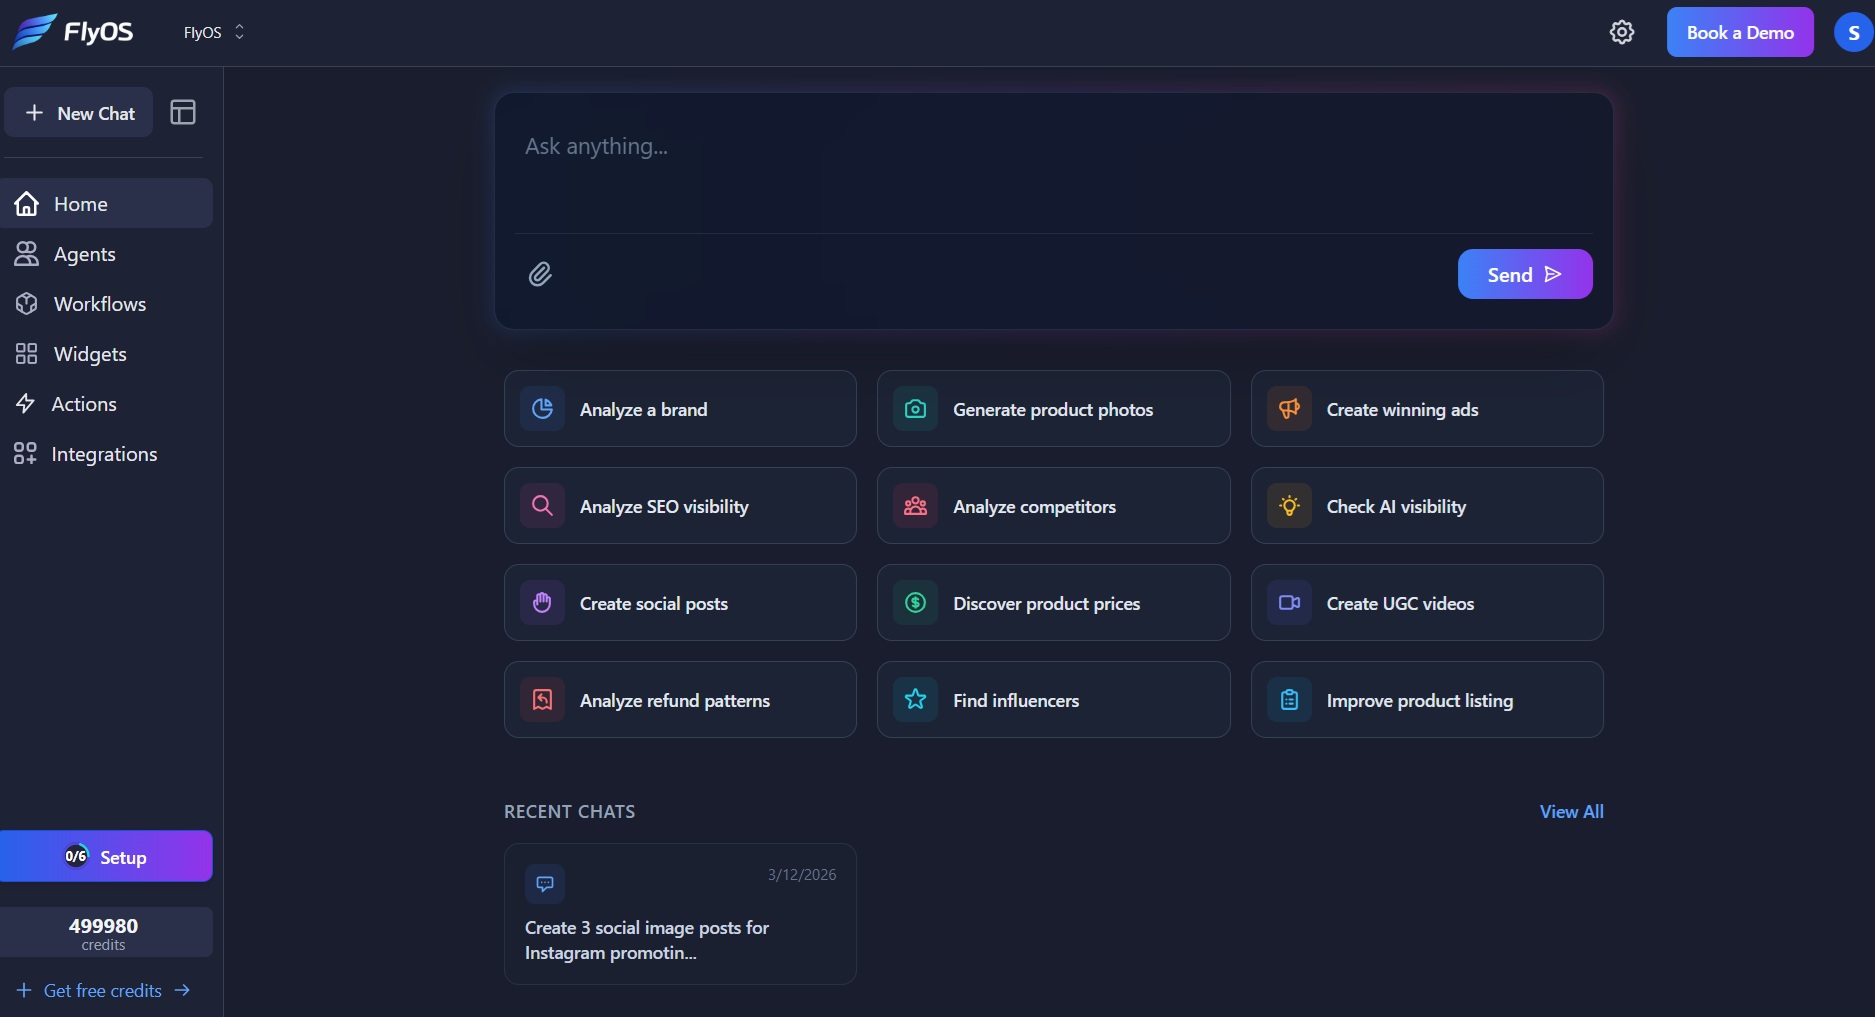Click the Create UGC videos camera icon
The image size is (1875, 1017).
click(1289, 603)
